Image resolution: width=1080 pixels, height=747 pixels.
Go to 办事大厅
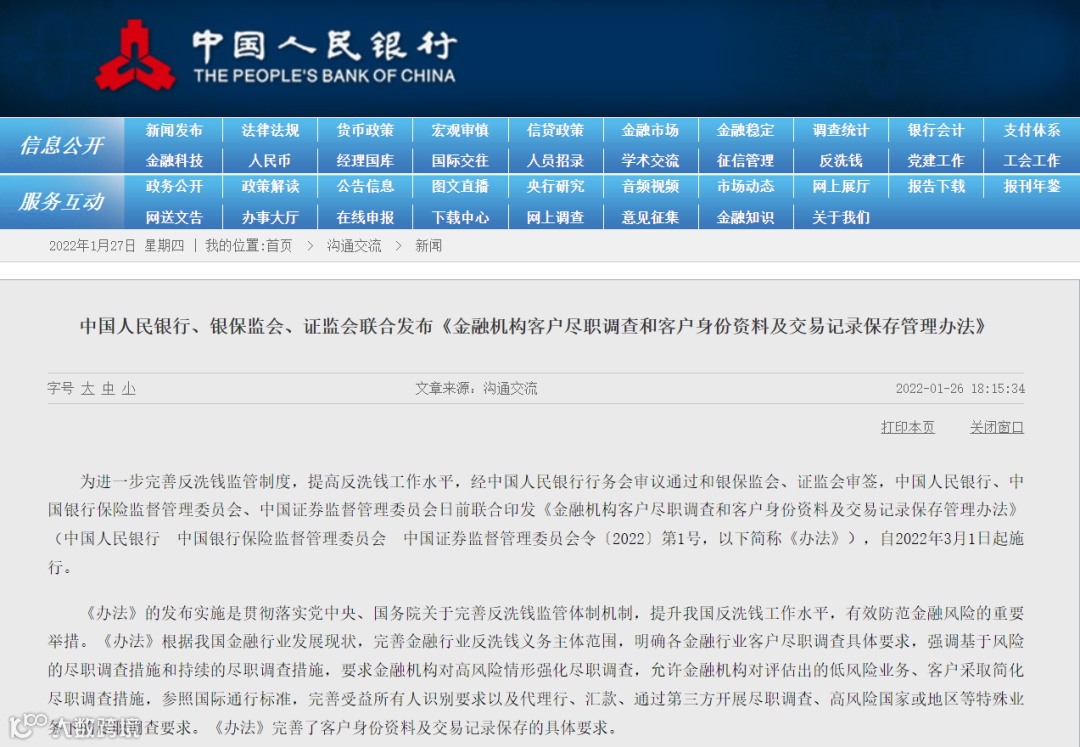[270, 218]
